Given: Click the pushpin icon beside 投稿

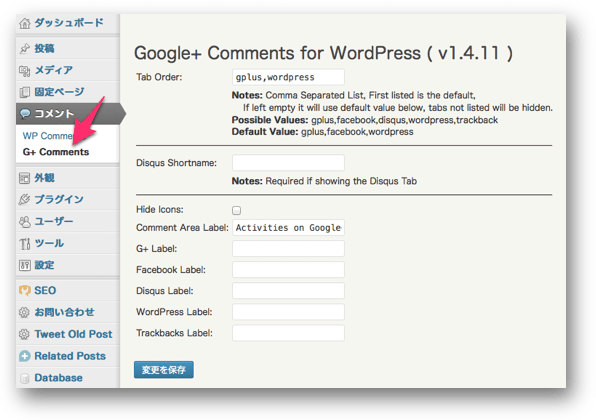Looking at the screenshot, I should pyautogui.click(x=25, y=49).
